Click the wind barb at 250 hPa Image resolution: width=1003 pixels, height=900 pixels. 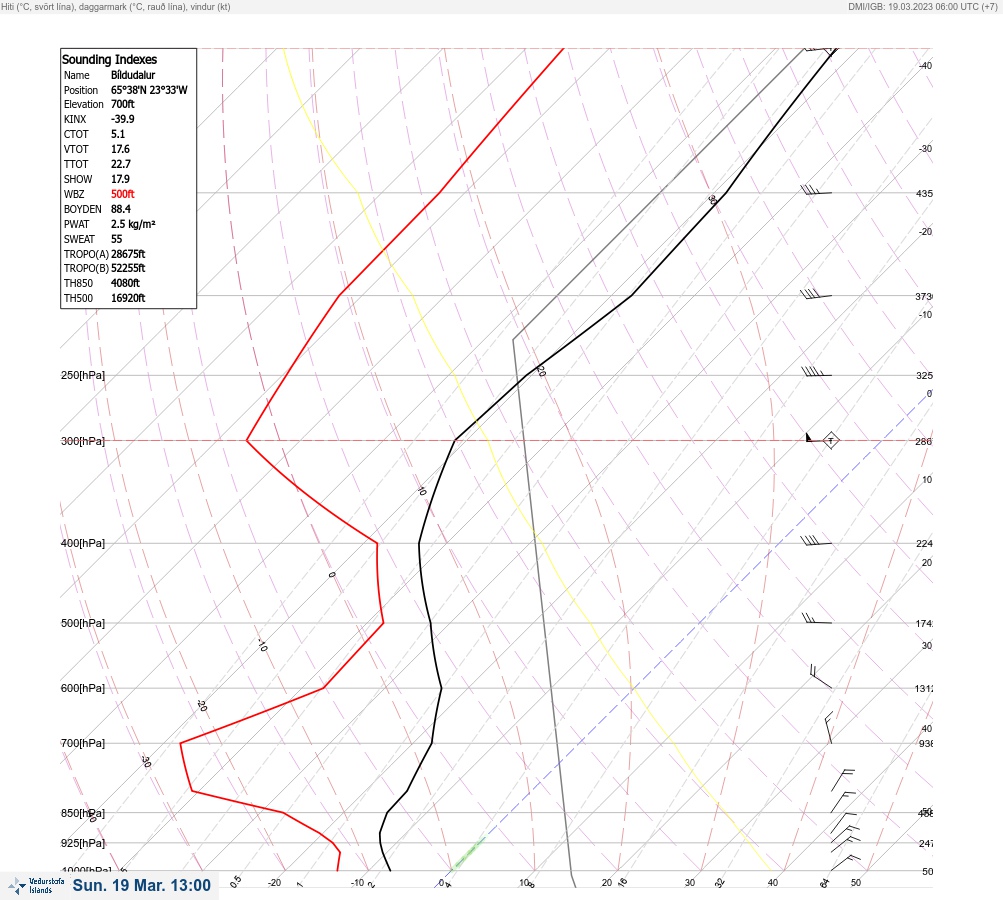point(816,372)
